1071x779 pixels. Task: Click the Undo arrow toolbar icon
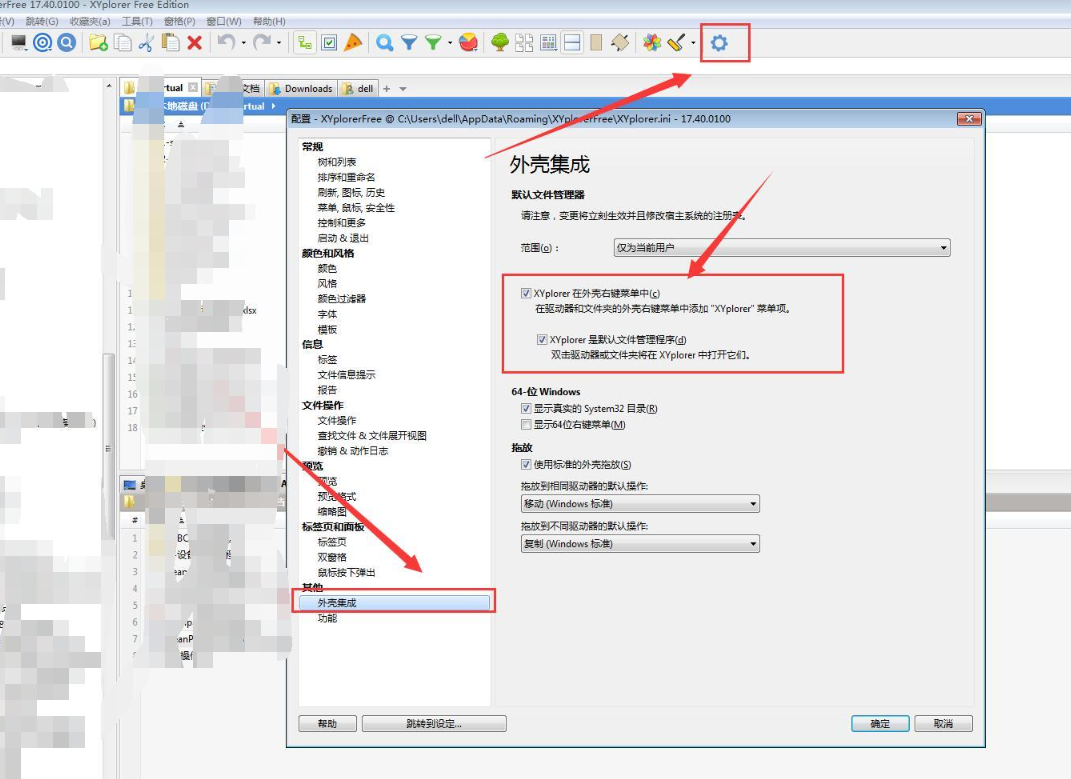226,42
